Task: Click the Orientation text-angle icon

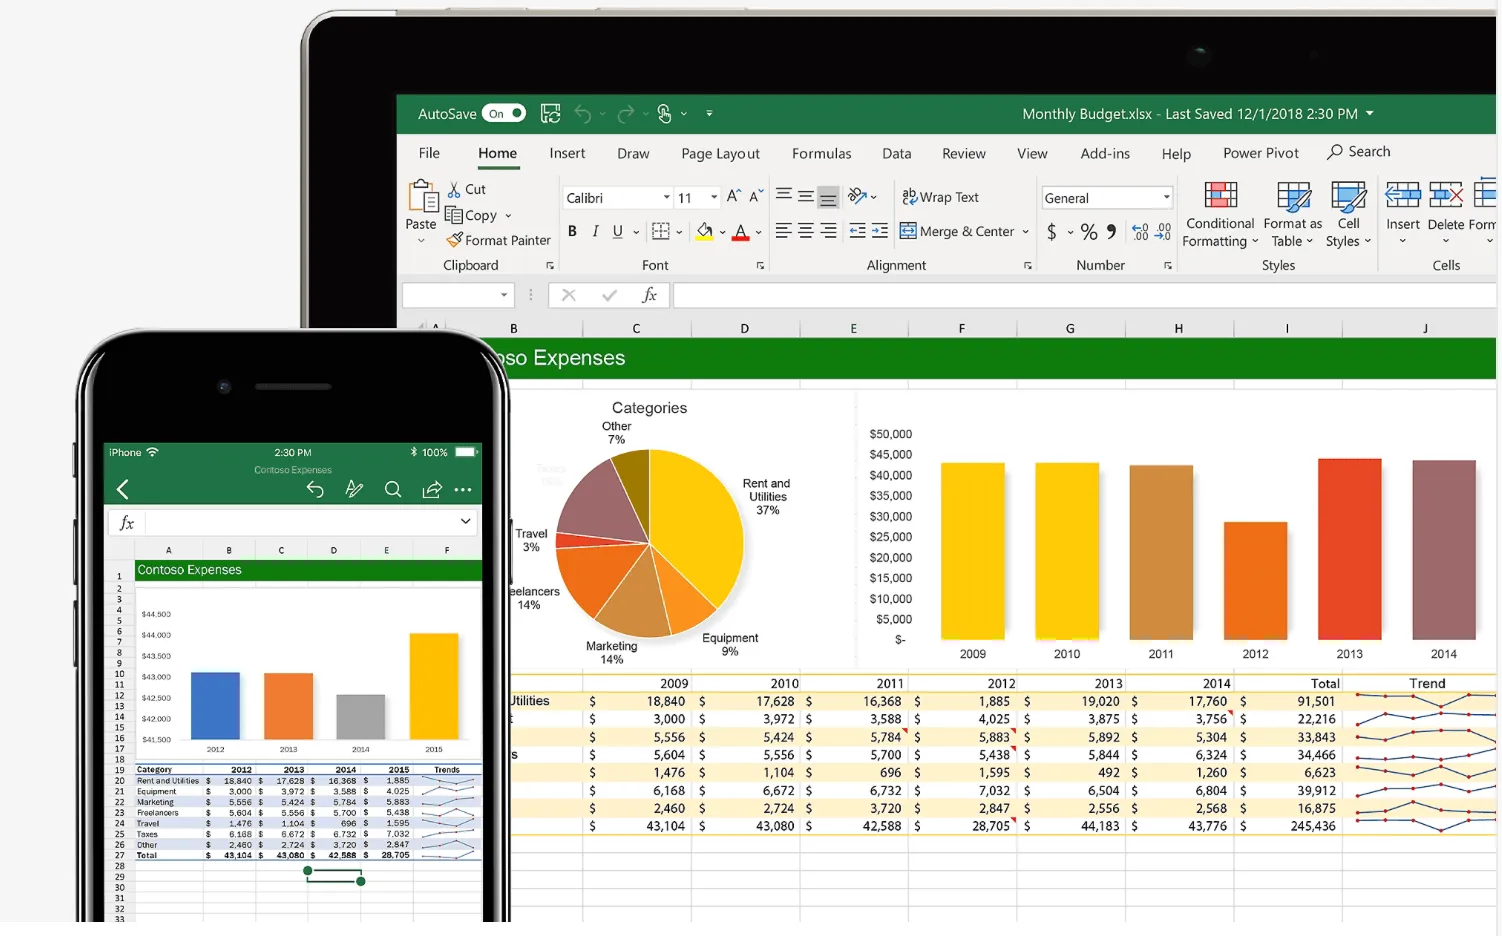Action: pos(858,196)
